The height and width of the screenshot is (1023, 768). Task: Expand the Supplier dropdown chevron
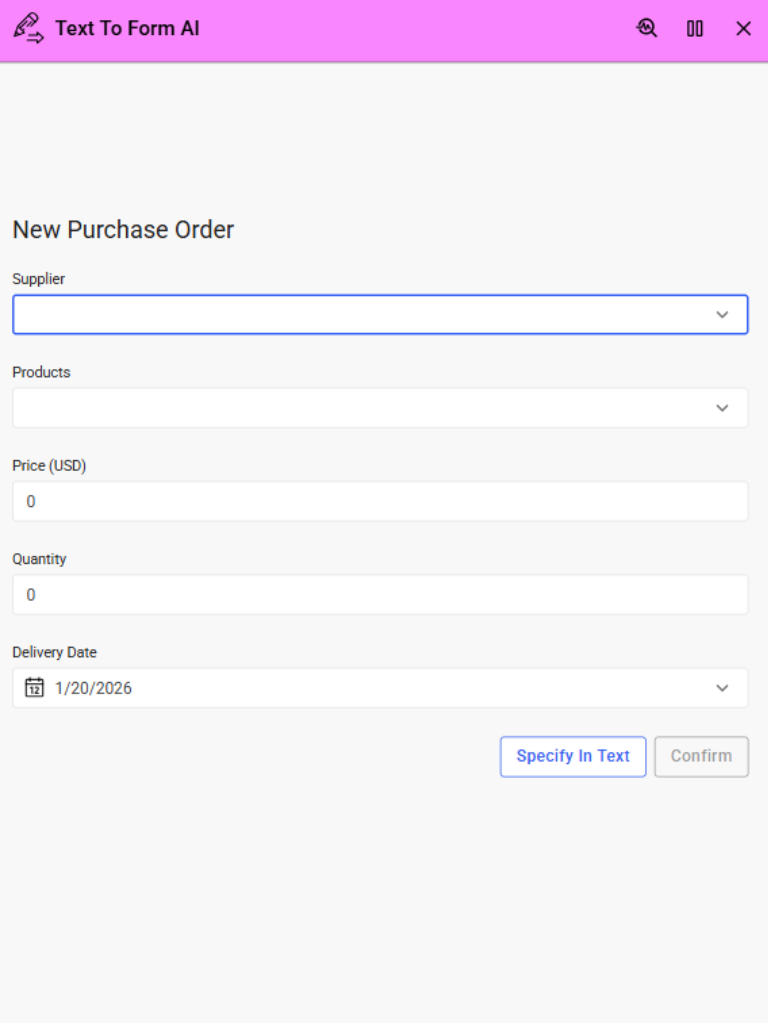[x=722, y=314]
